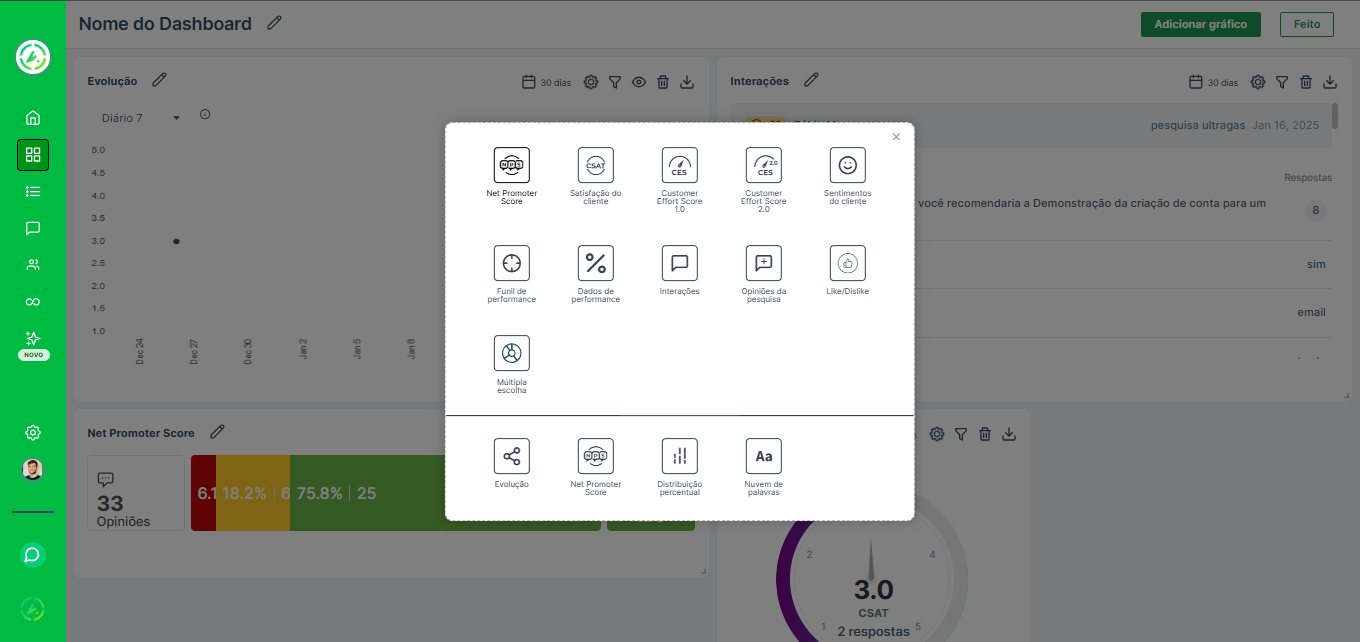Download the CSAT gauge panel

1009,434
